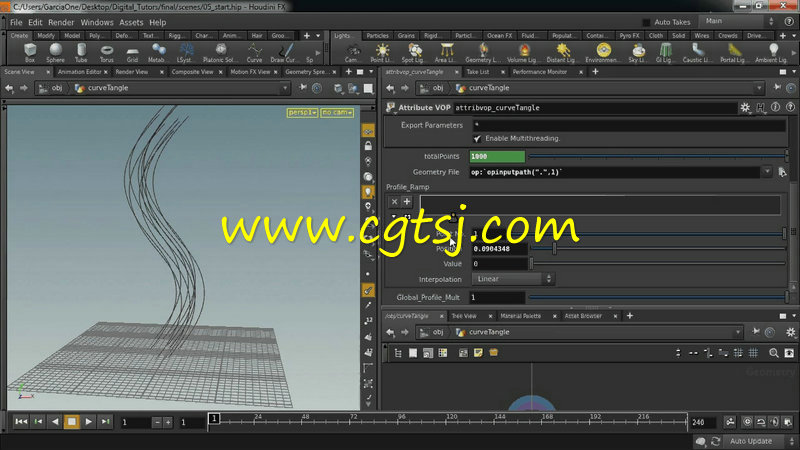Add a GI Light
The height and width of the screenshot is (450, 800).
(665, 52)
